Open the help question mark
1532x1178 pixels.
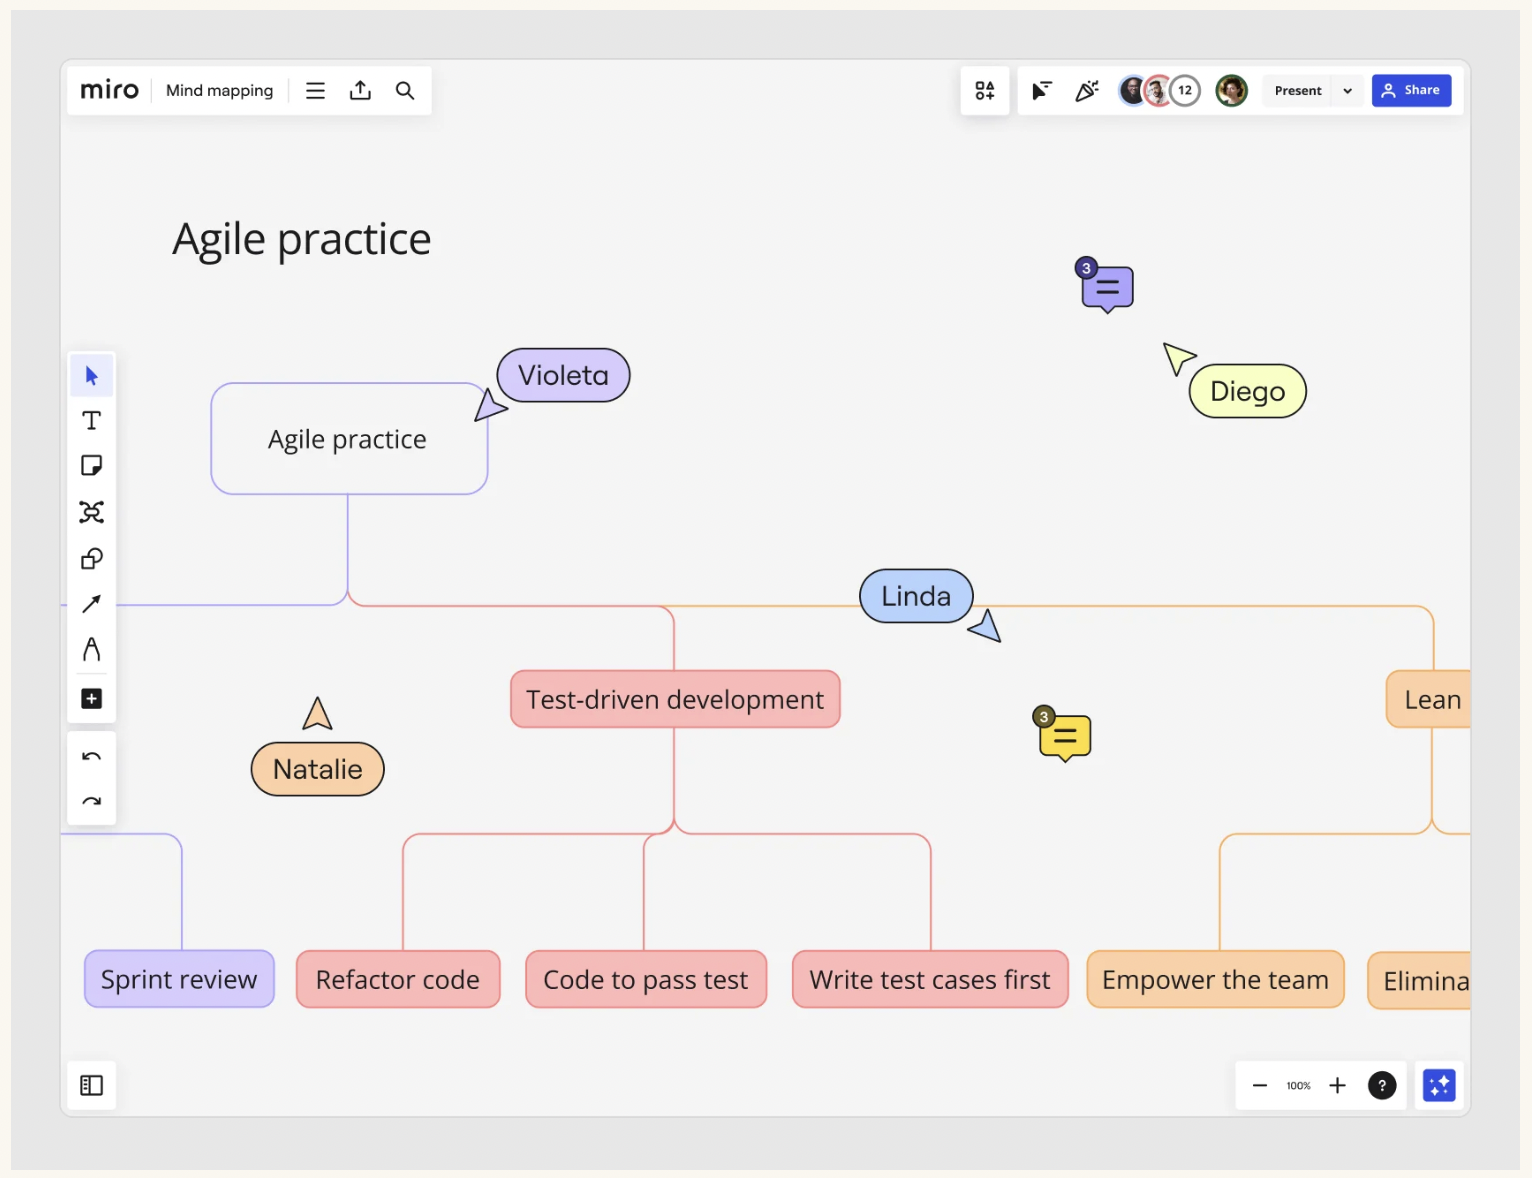tap(1382, 1085)
